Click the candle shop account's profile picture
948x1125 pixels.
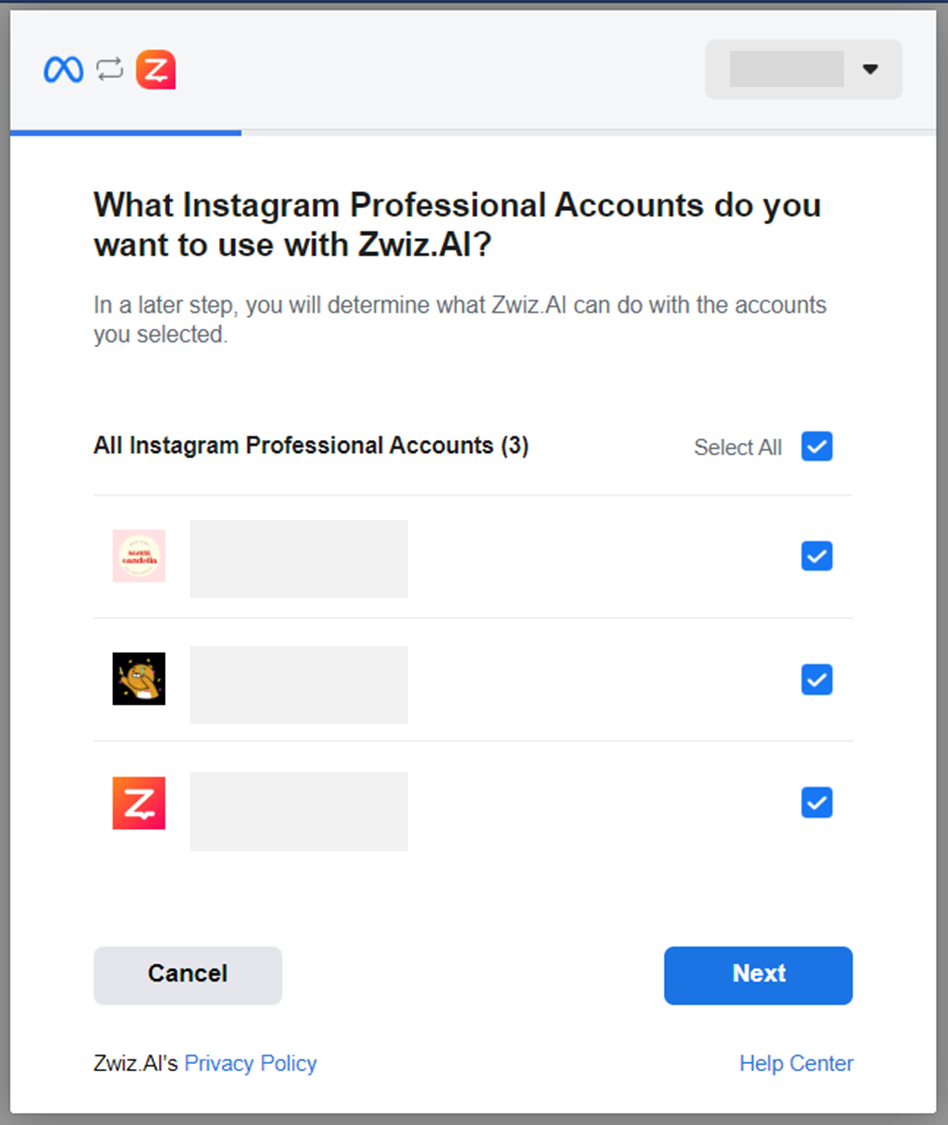(x=139, y=557)
